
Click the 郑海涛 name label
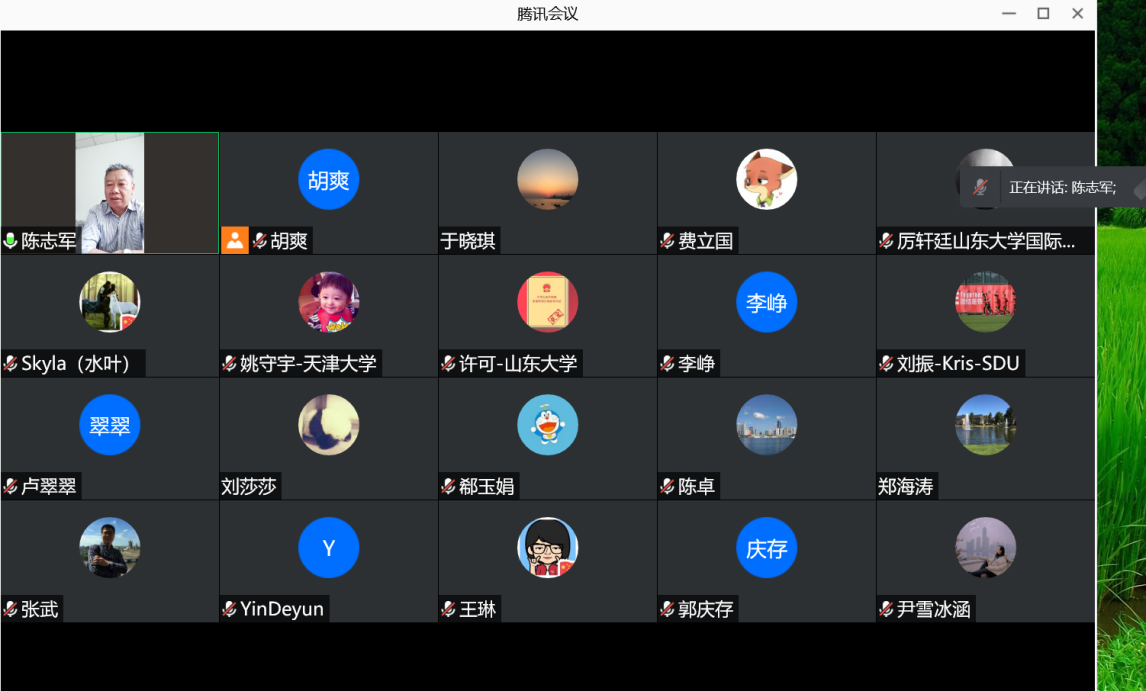point(905,487)
